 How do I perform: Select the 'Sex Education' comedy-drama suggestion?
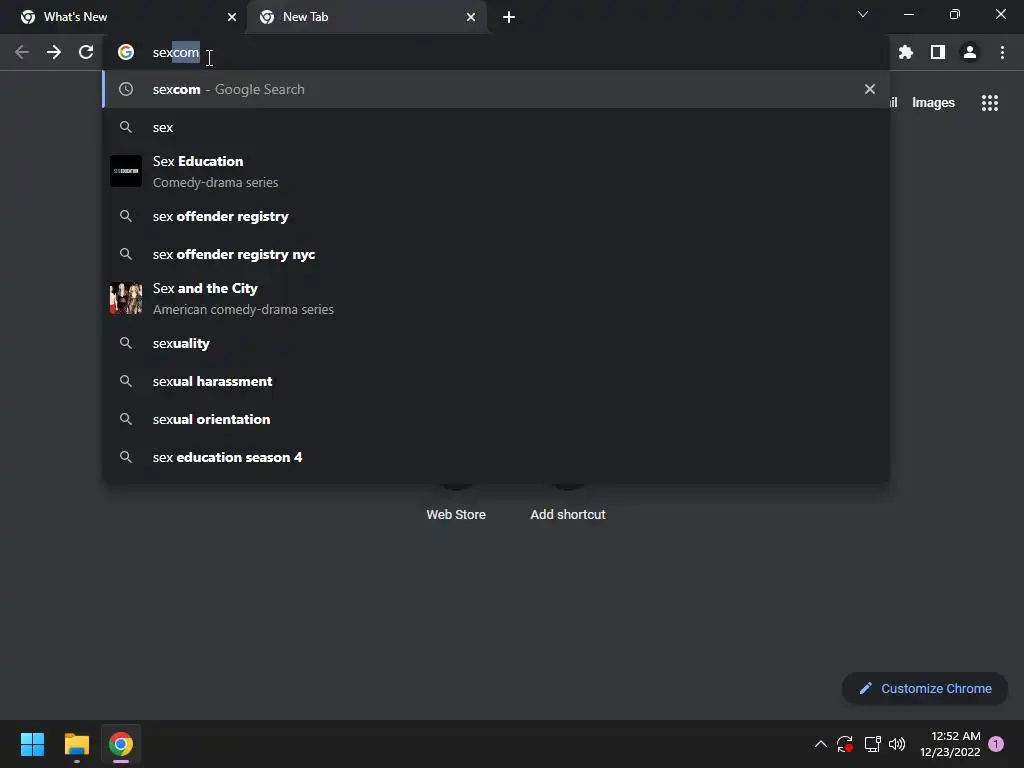point(496,171)
